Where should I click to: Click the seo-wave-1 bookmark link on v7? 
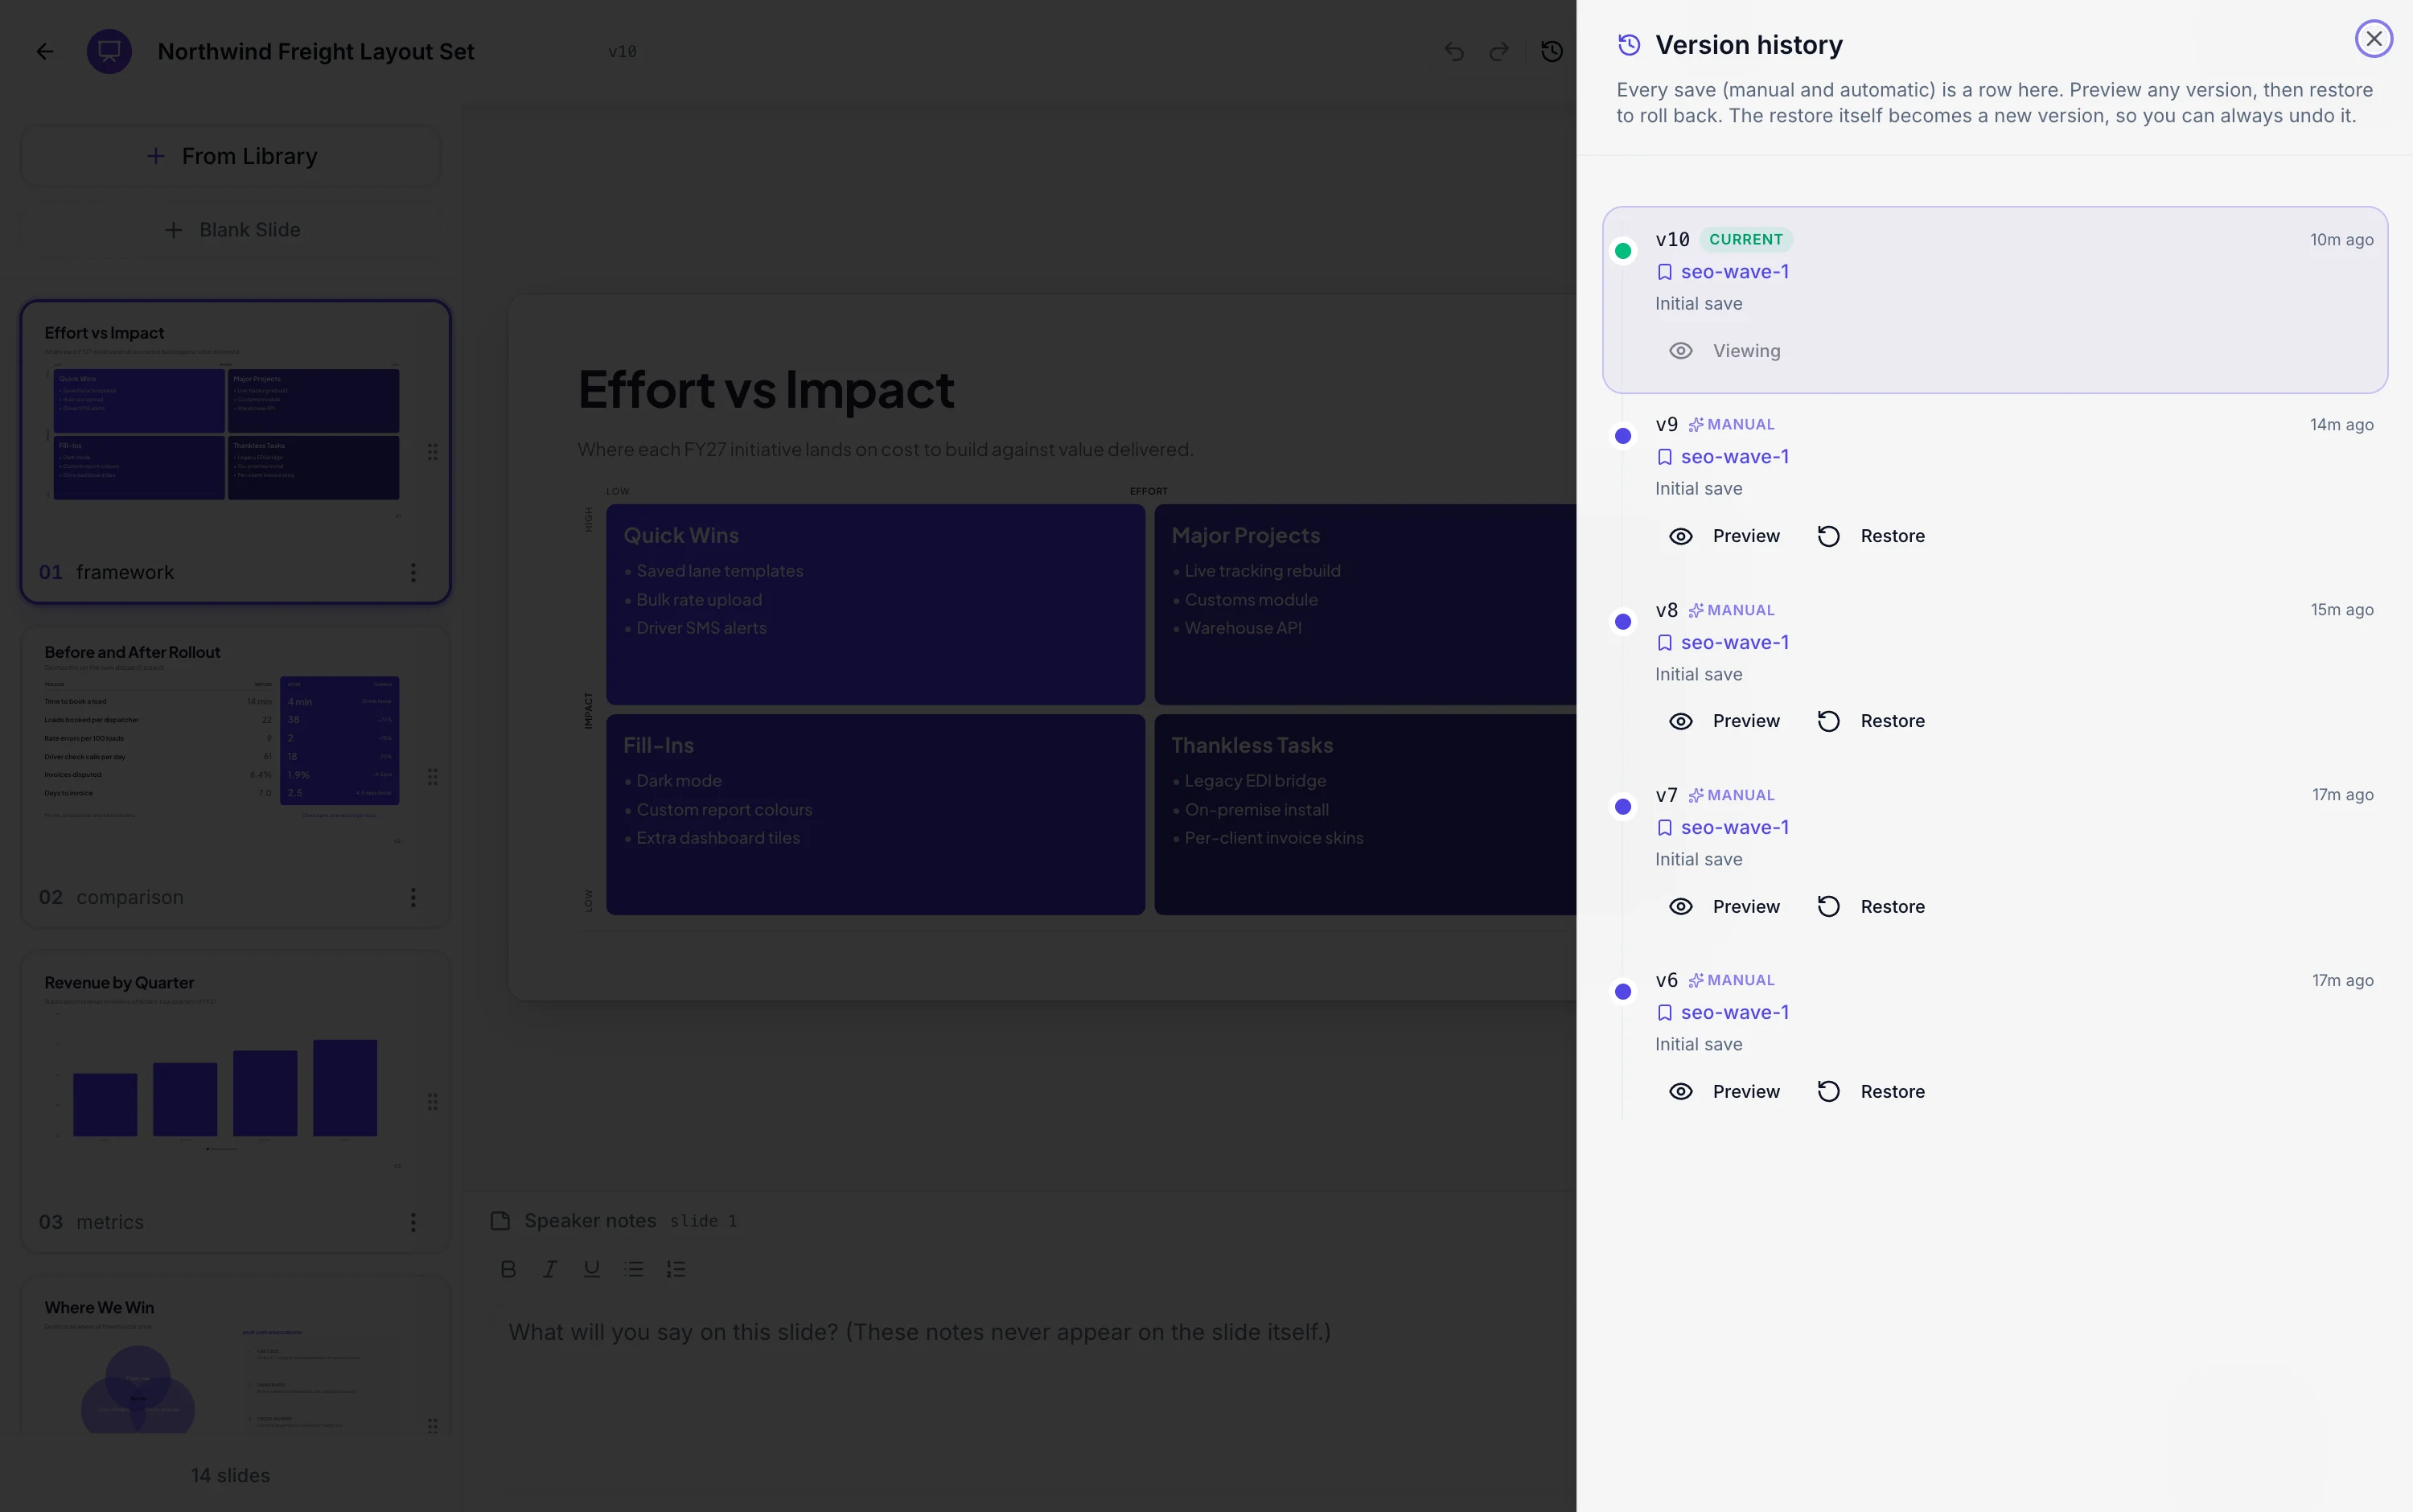point(1723,828)
